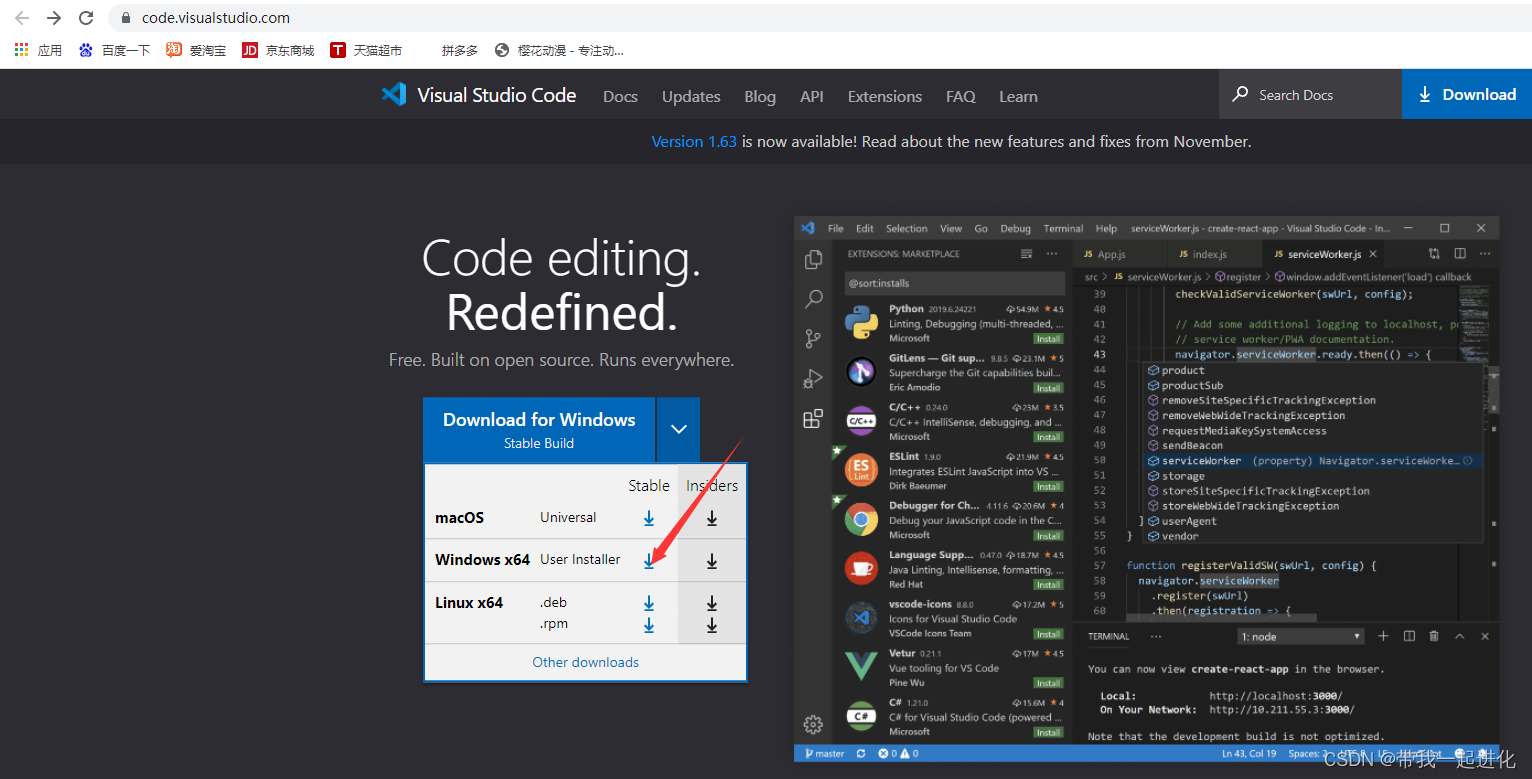Open the Extensions nav item
The image size is (1532, 779).
(x=885, y=96)
